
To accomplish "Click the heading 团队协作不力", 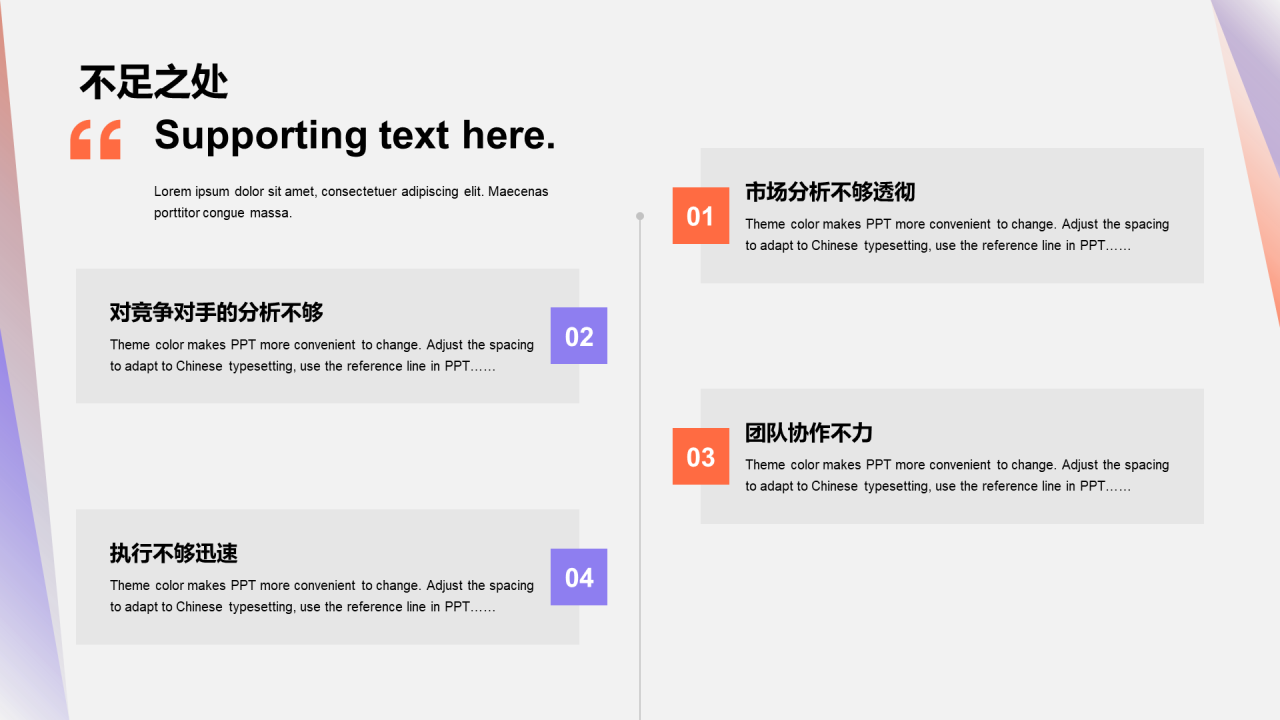I will (x=808, y=433).
